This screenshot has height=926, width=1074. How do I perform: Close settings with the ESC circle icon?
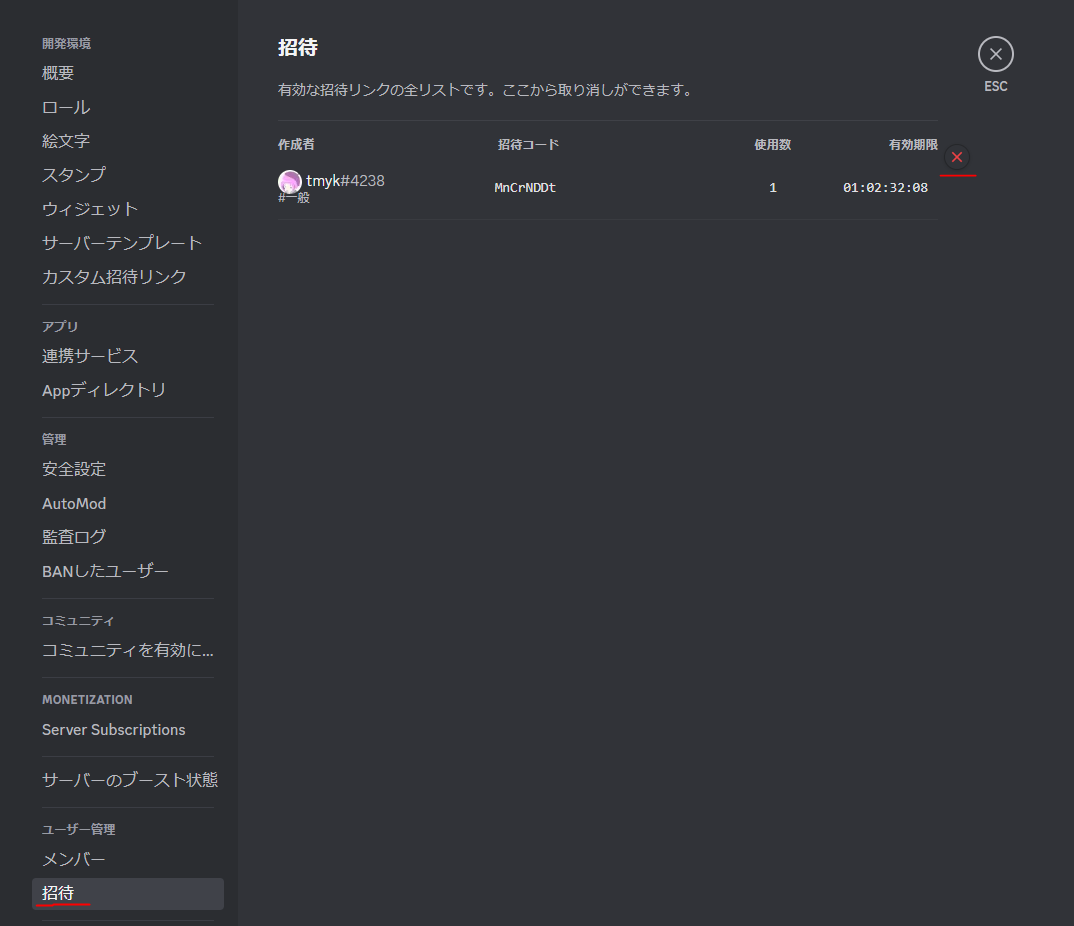coord(995,54)
